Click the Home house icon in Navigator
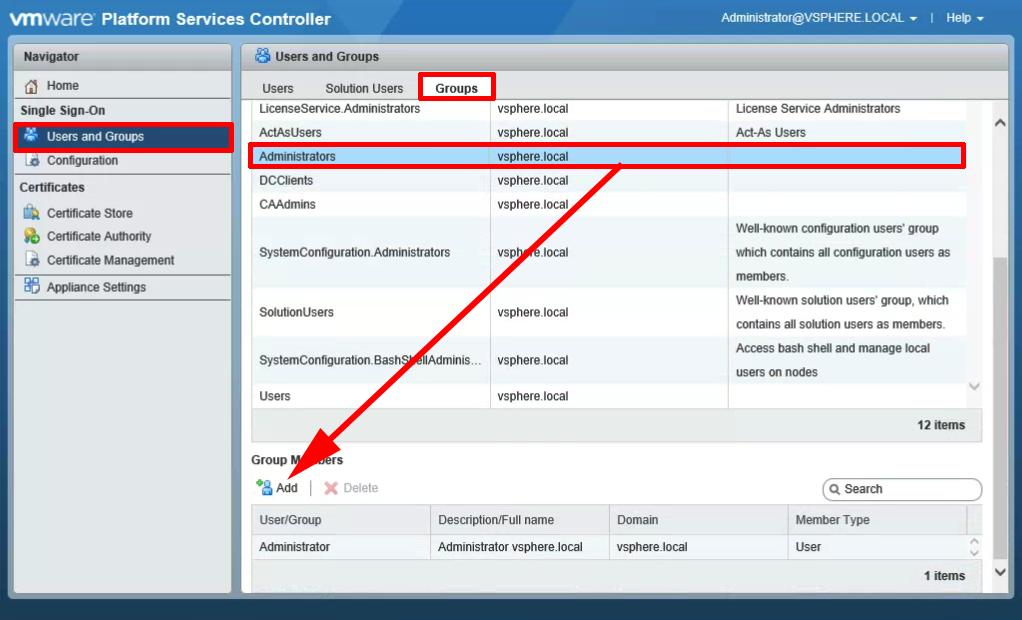The height and width of the screenshot is (620, 1022). pos(31,86)
